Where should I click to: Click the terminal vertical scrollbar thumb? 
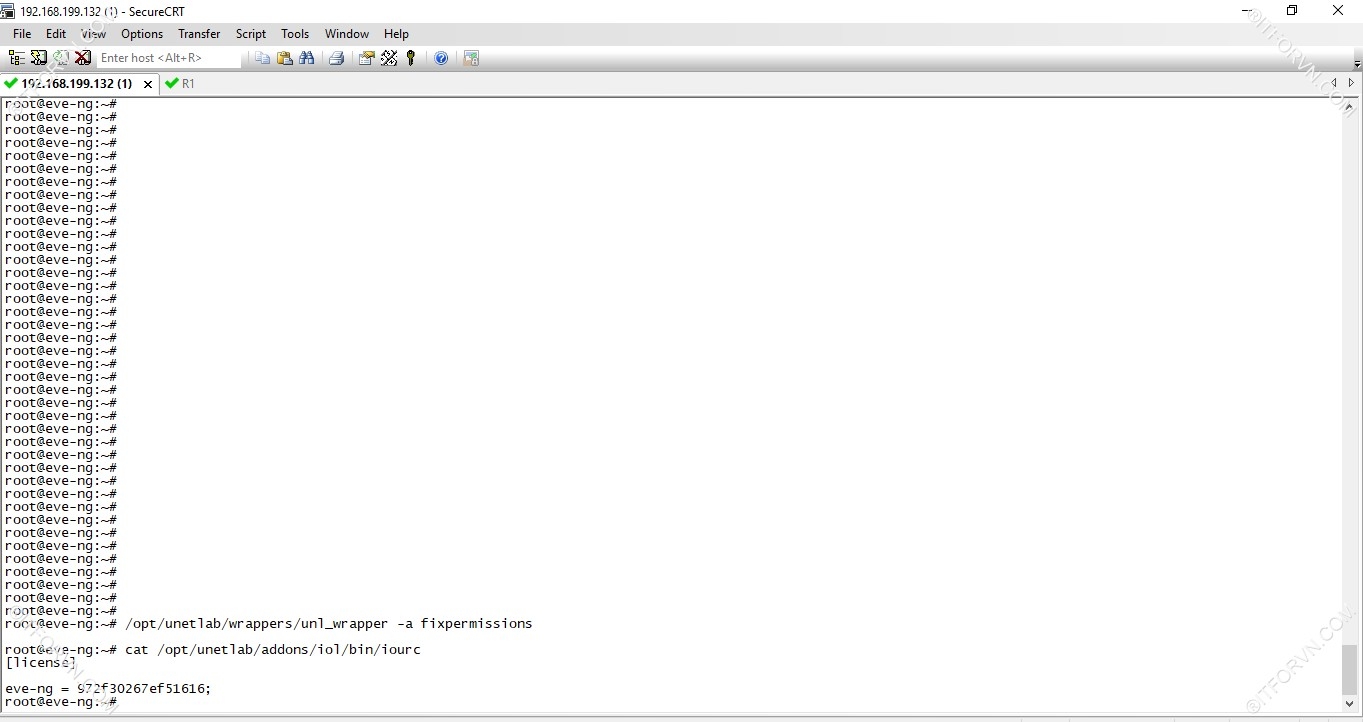coord(1350,668)
